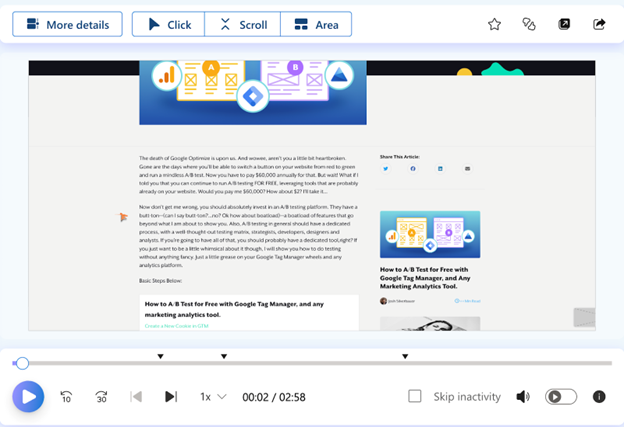Jump to the third timeline event marker
The height and width of the screenshot is (427, 624).
tap(405, 357)
